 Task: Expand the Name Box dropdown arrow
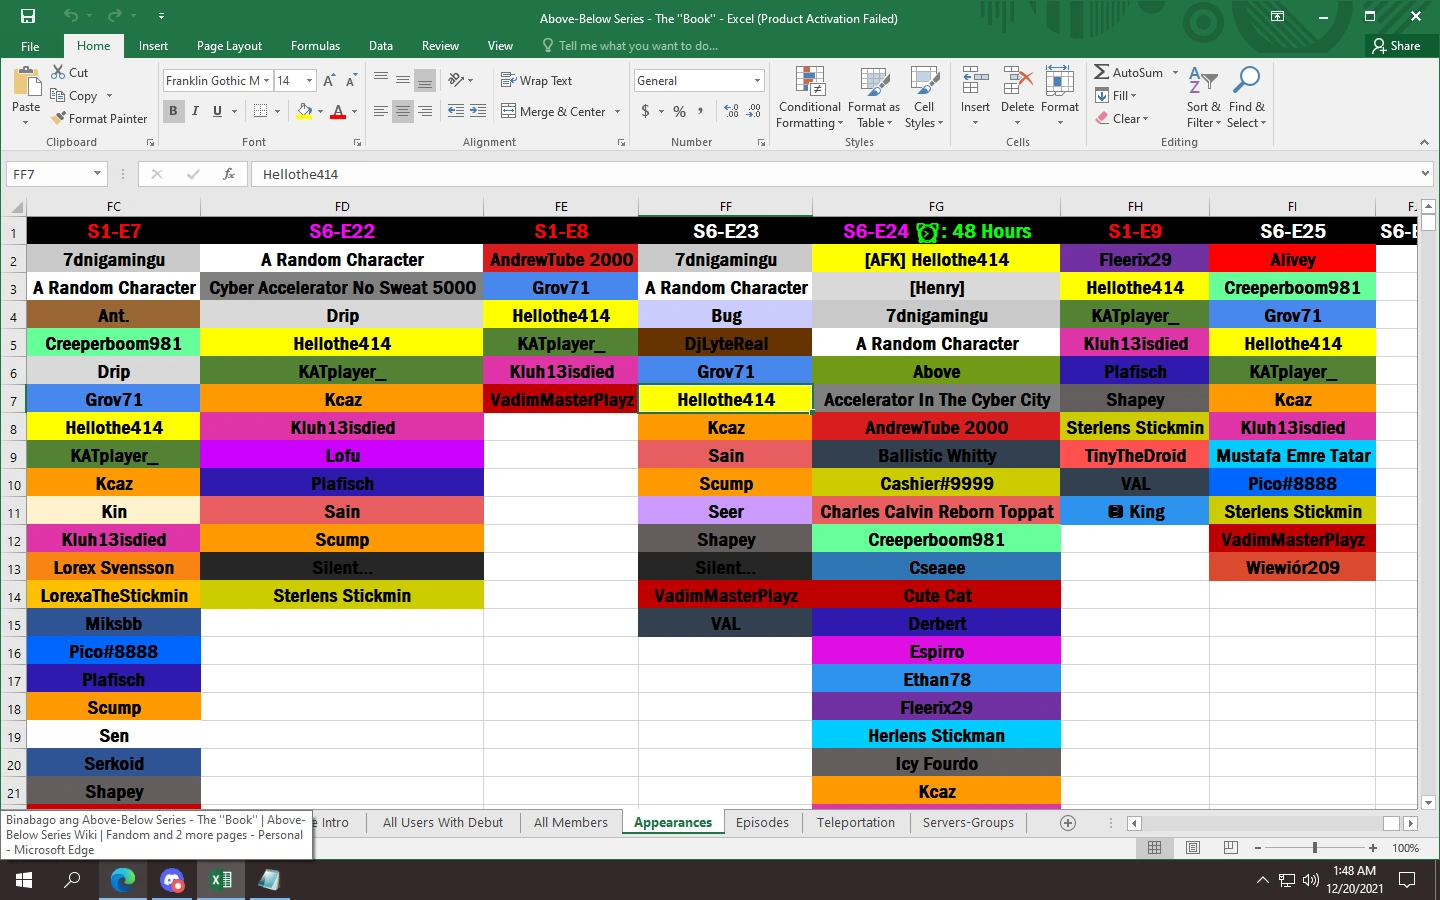(x=97, y=174)
